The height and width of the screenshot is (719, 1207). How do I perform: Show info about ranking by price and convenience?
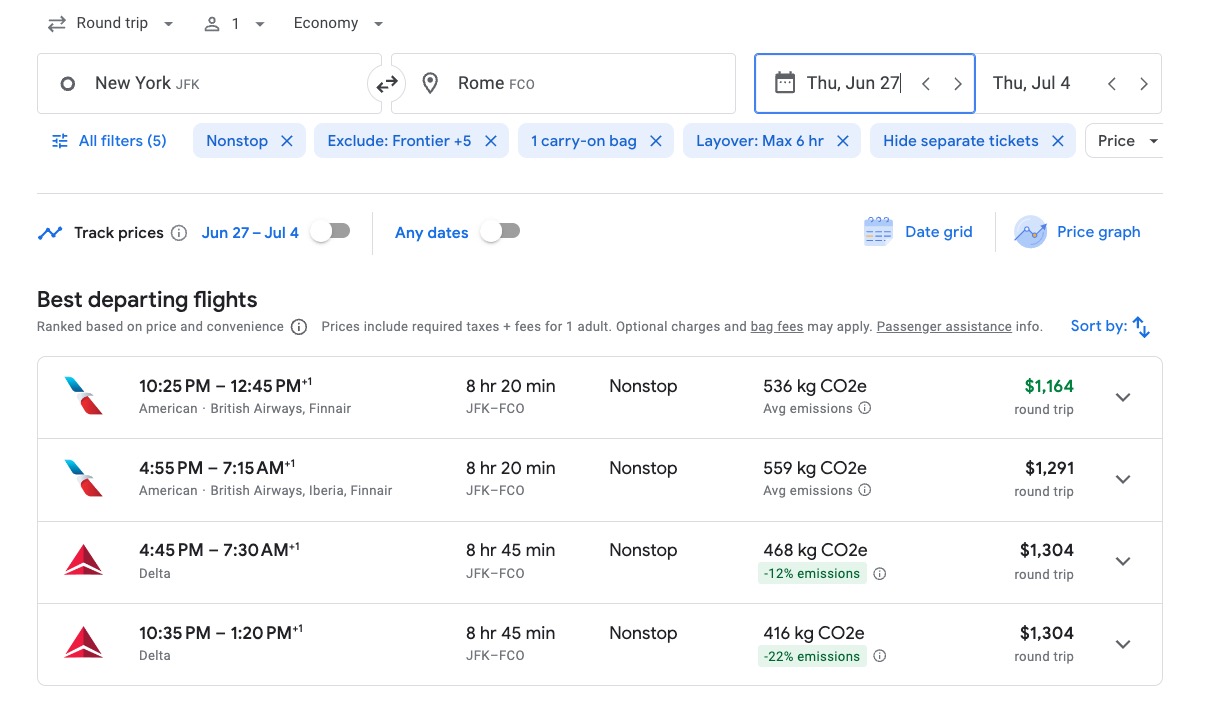[298, 327]
